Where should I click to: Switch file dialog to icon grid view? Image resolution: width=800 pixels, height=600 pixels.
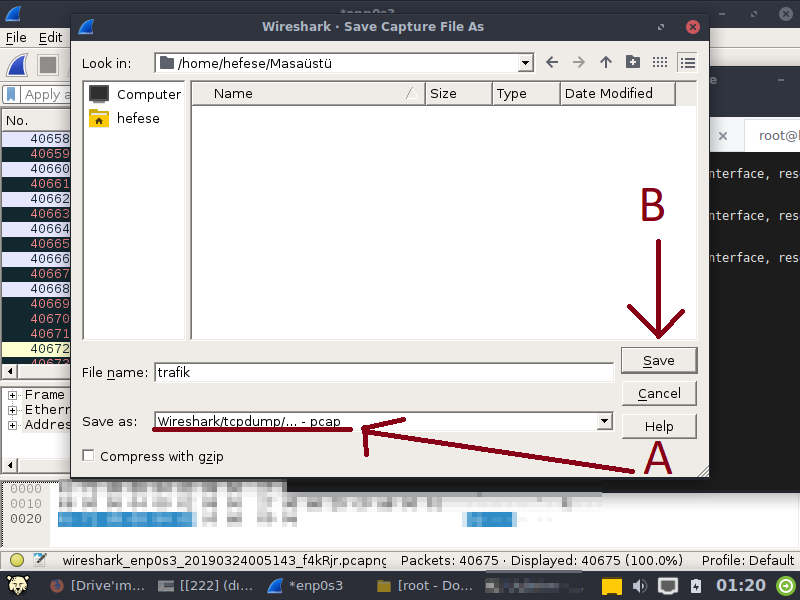click(660, 62)
